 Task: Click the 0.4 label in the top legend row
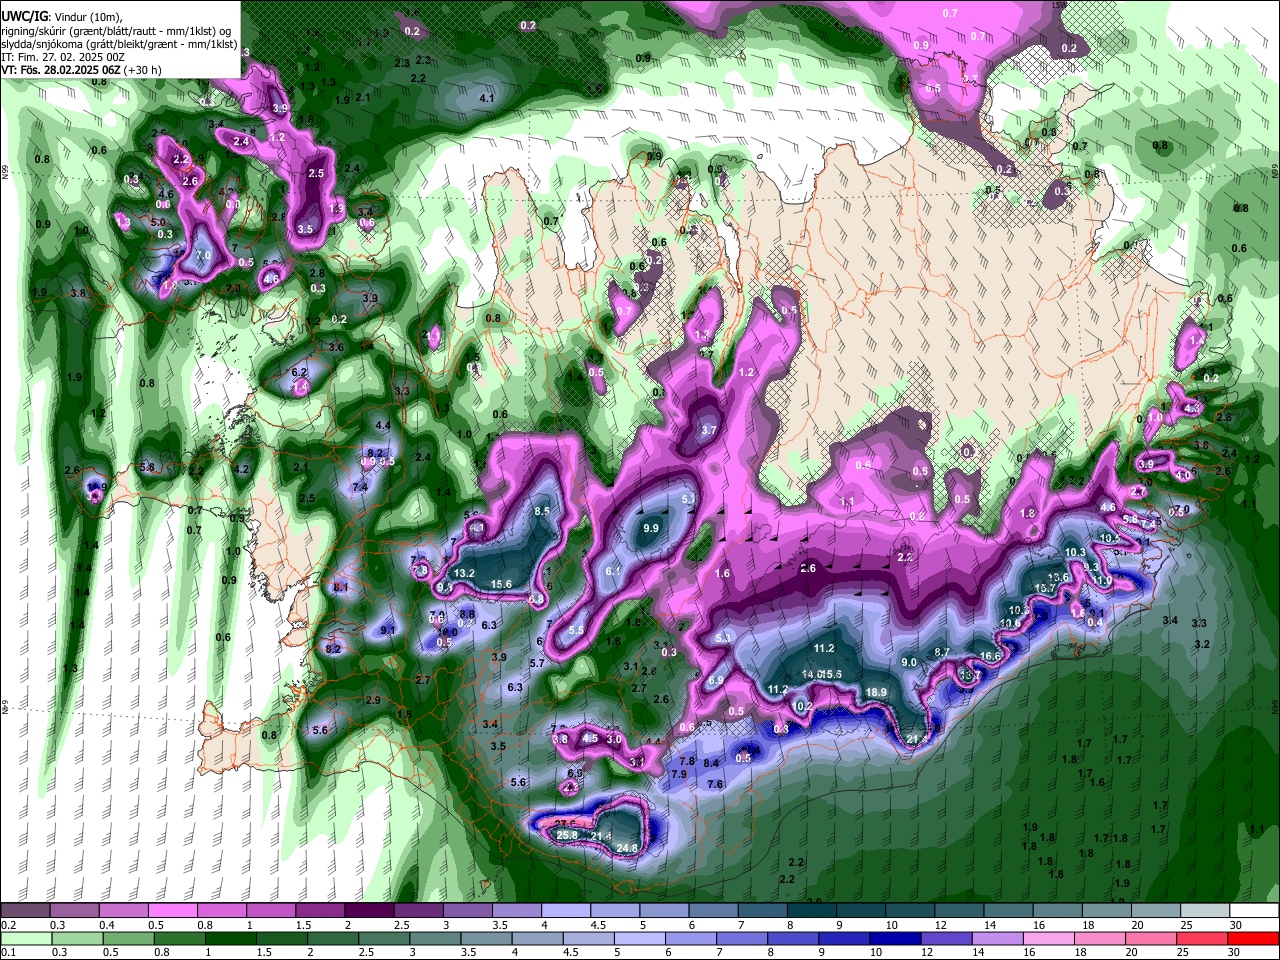pos(106,925)
